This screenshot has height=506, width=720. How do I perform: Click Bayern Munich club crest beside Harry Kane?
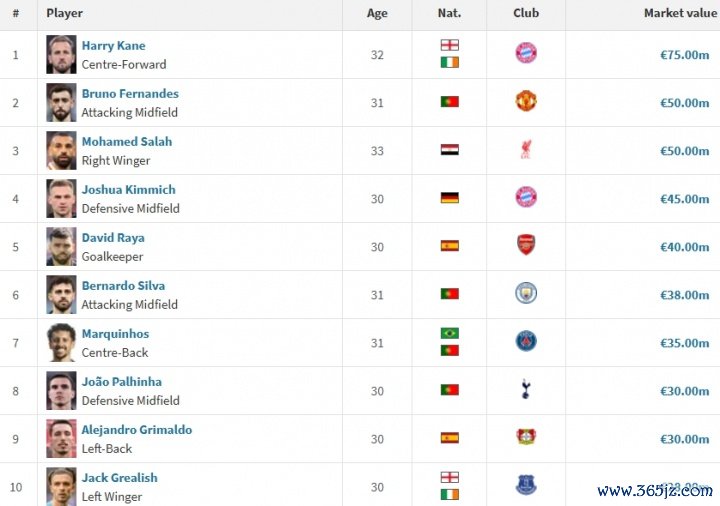[x=526, y=54]
